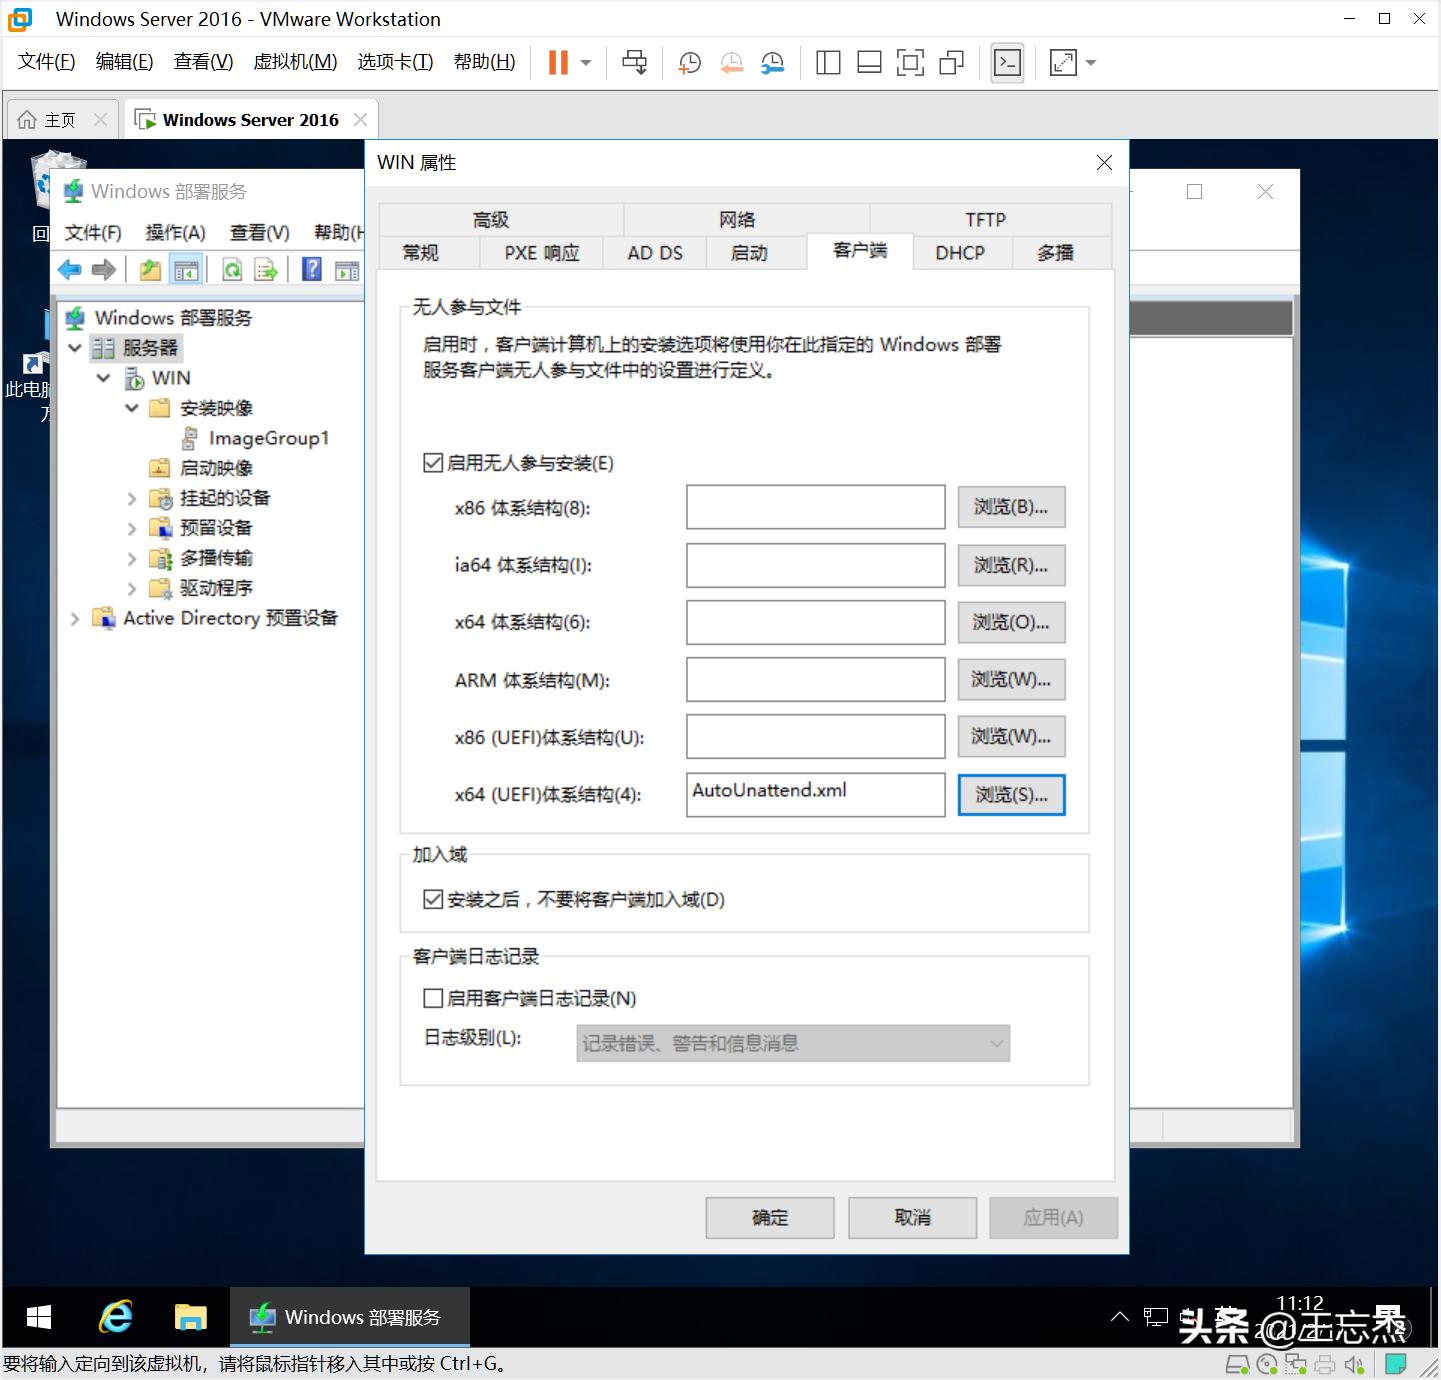Open WDS console help with question mark icon
This screenshot has height=1380, width=1441.
click(x=311, y=268)
